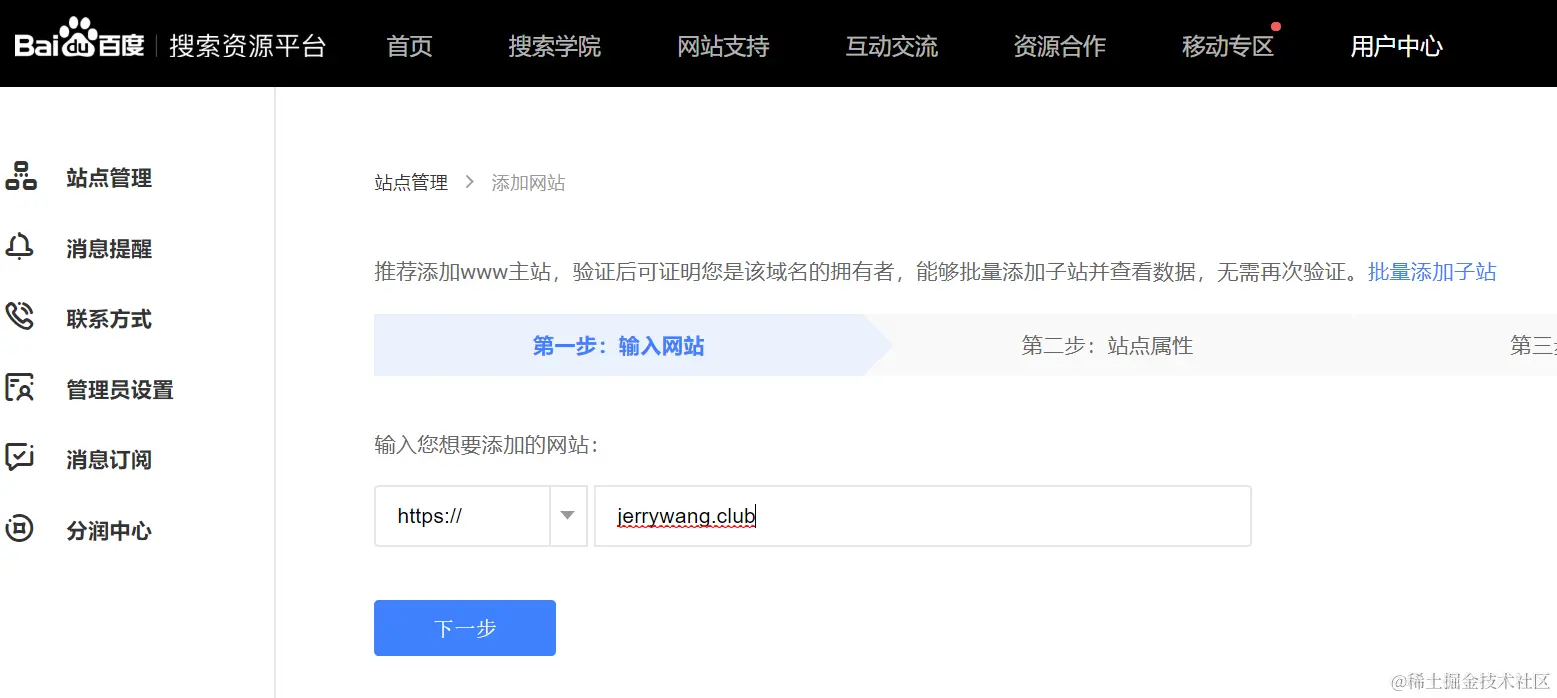Click the 搜索资源平台 title text
Viewport: 1557px width, 698px height.
[x=247, y=46]
